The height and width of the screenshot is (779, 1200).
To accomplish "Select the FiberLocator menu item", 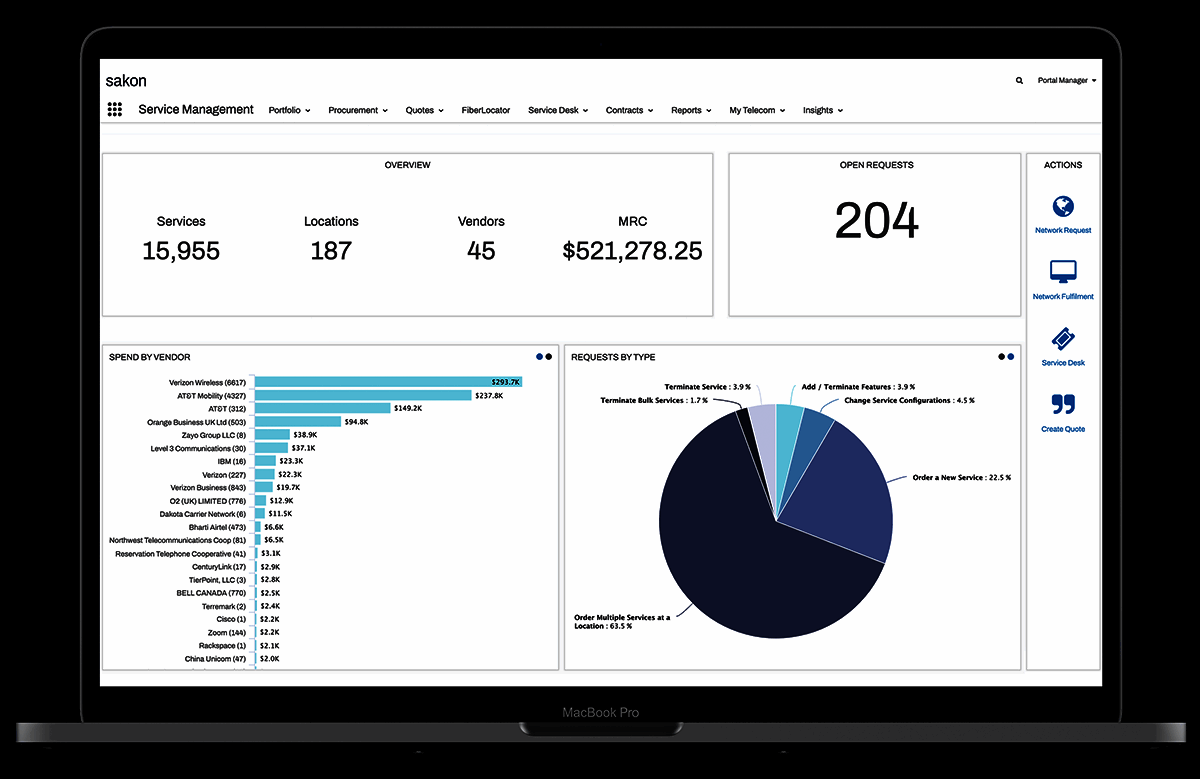I will (485, 110).
